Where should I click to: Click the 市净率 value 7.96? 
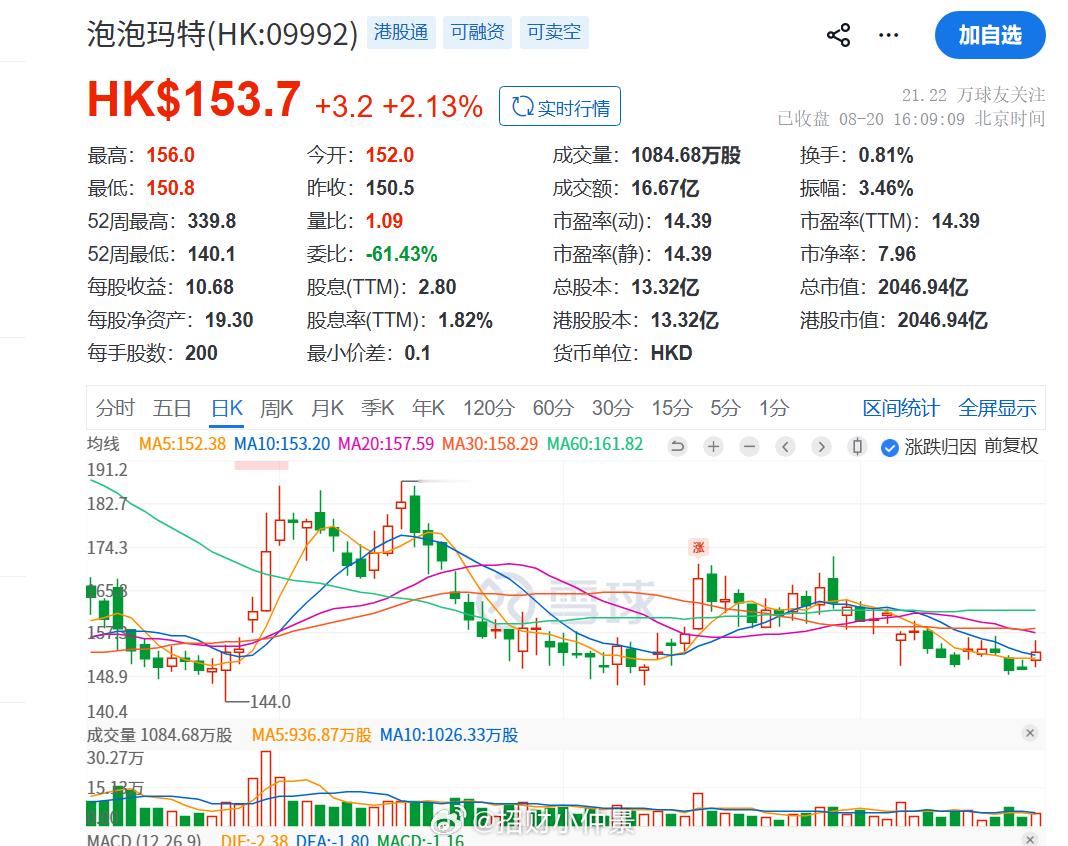[x=896, y=254]
